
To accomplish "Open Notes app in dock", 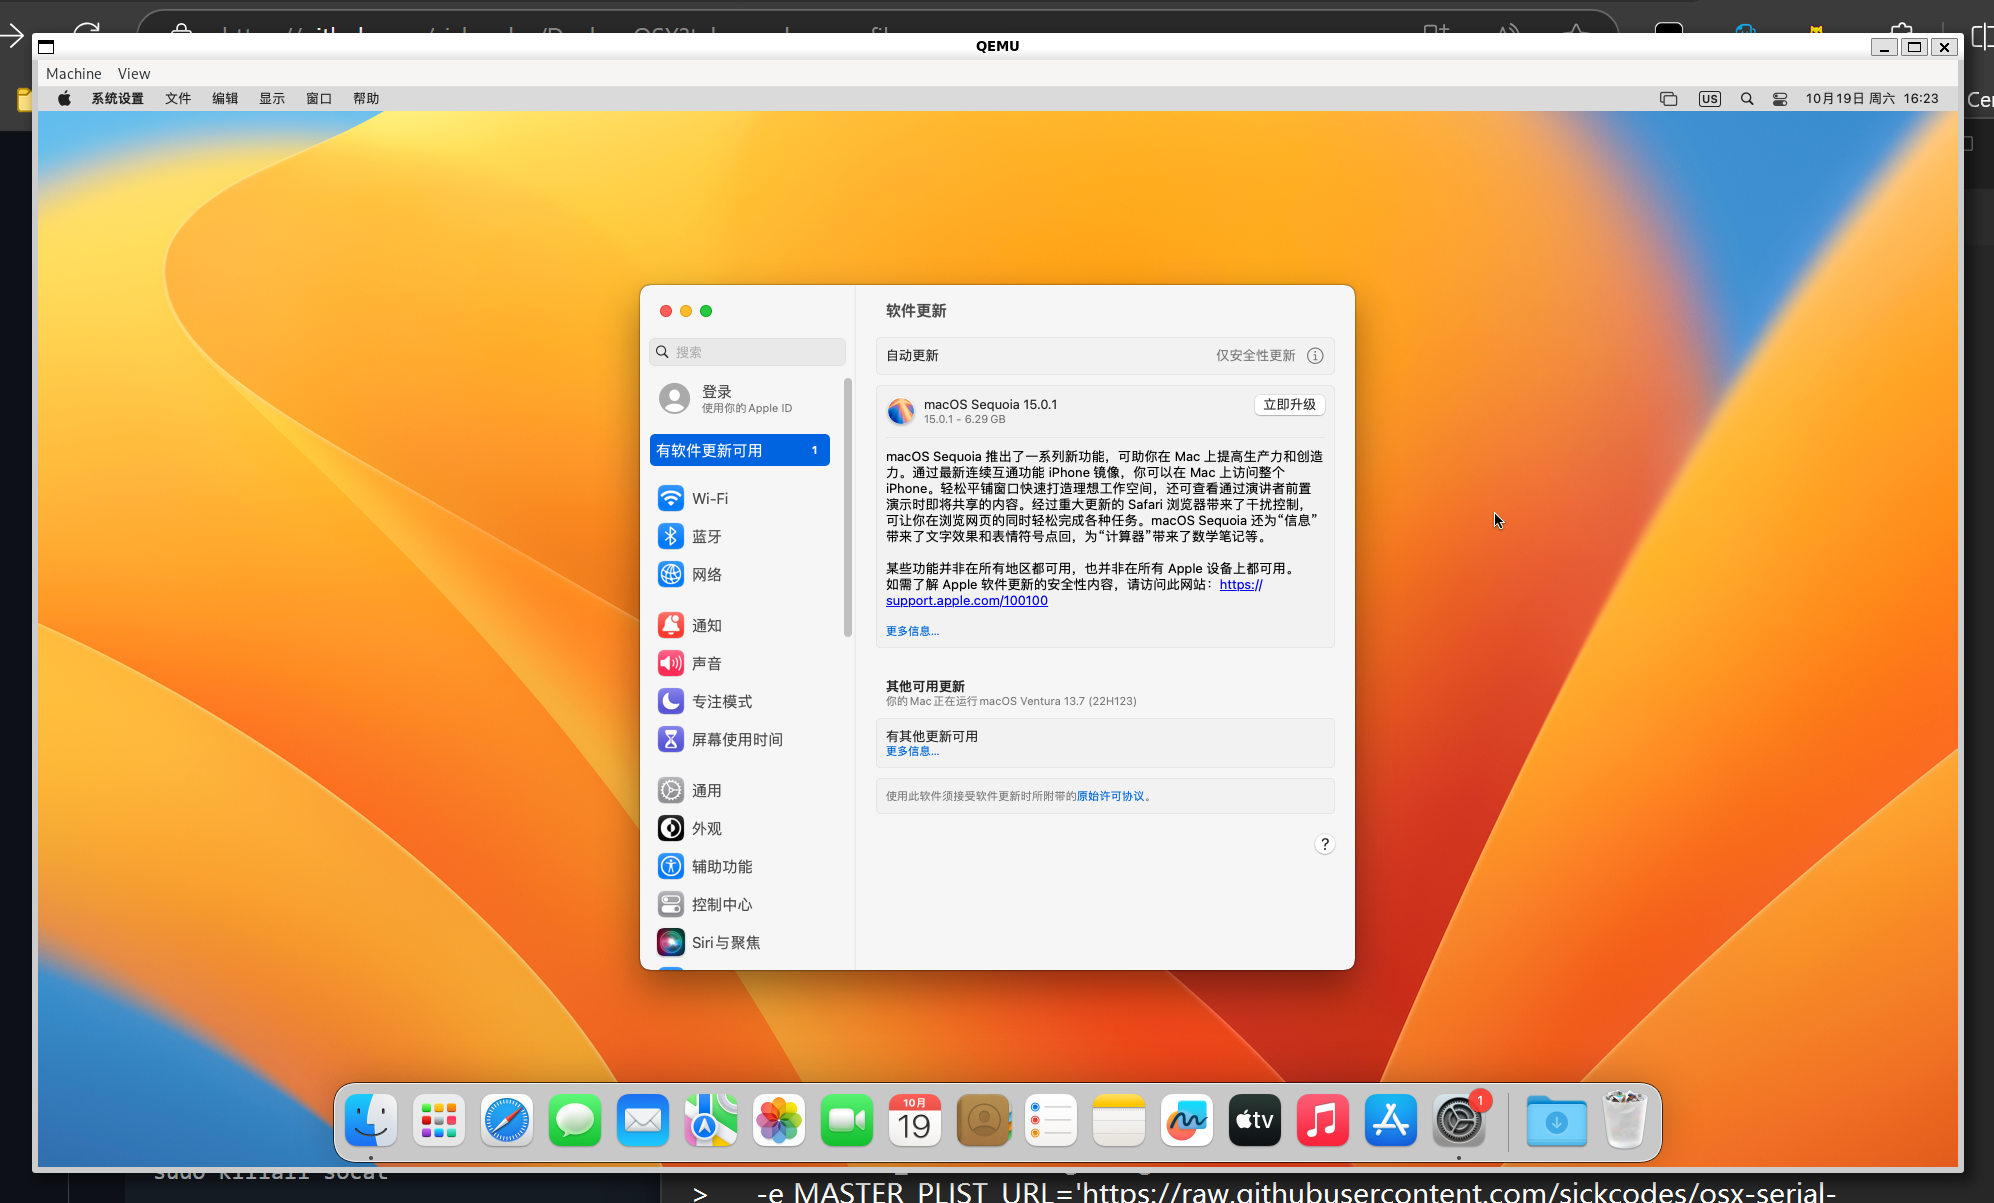I will coord(1119,1120).
